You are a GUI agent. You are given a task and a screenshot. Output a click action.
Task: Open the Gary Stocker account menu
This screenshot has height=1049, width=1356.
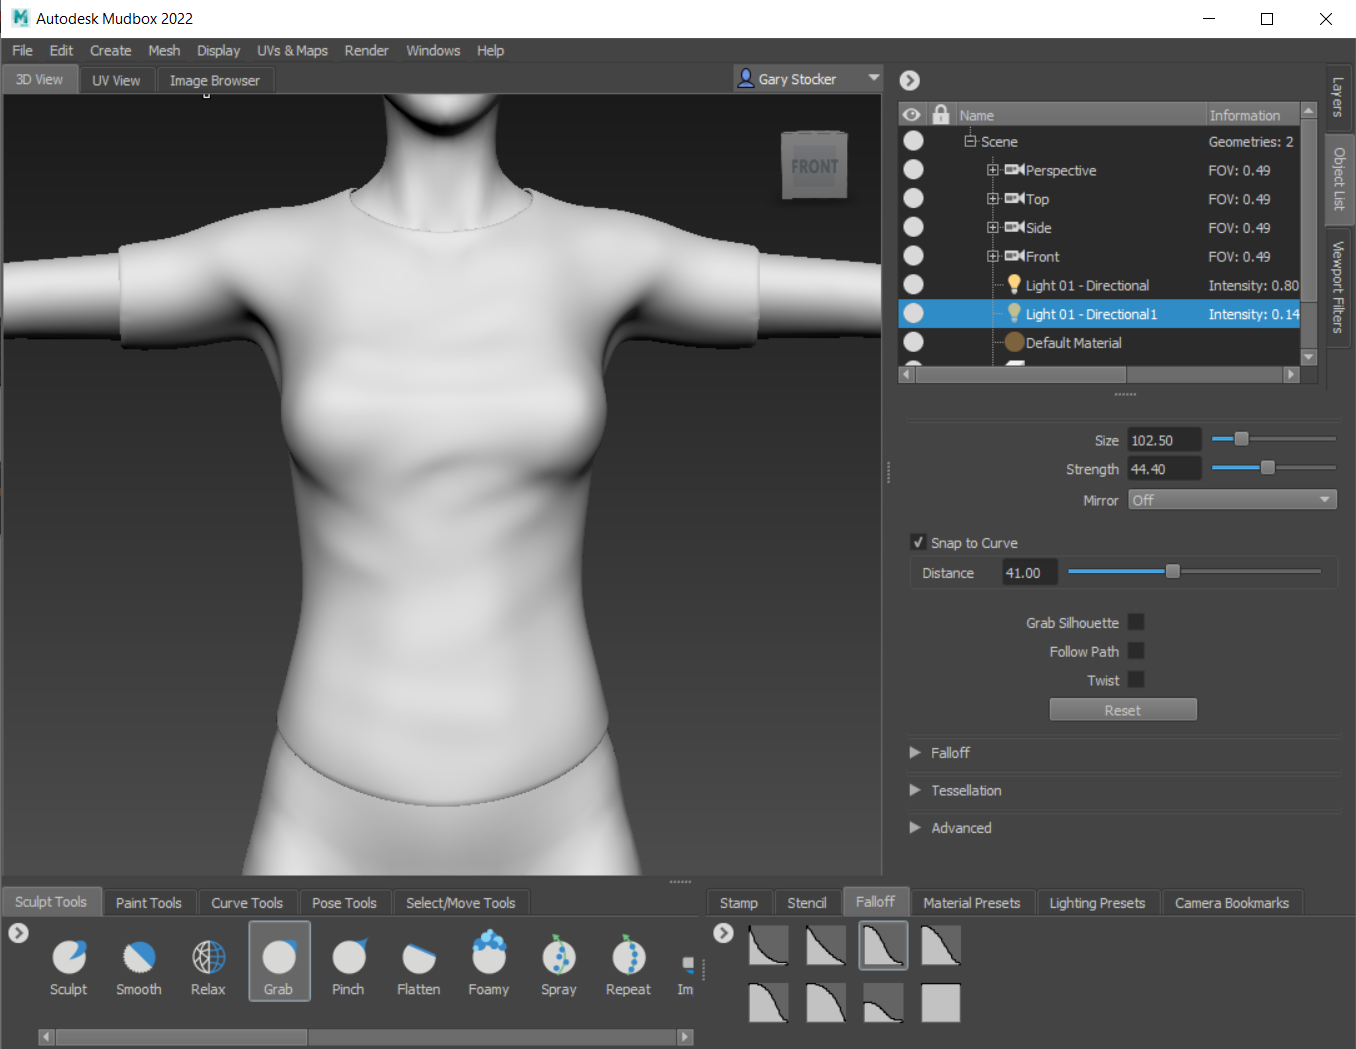point(808,79)
